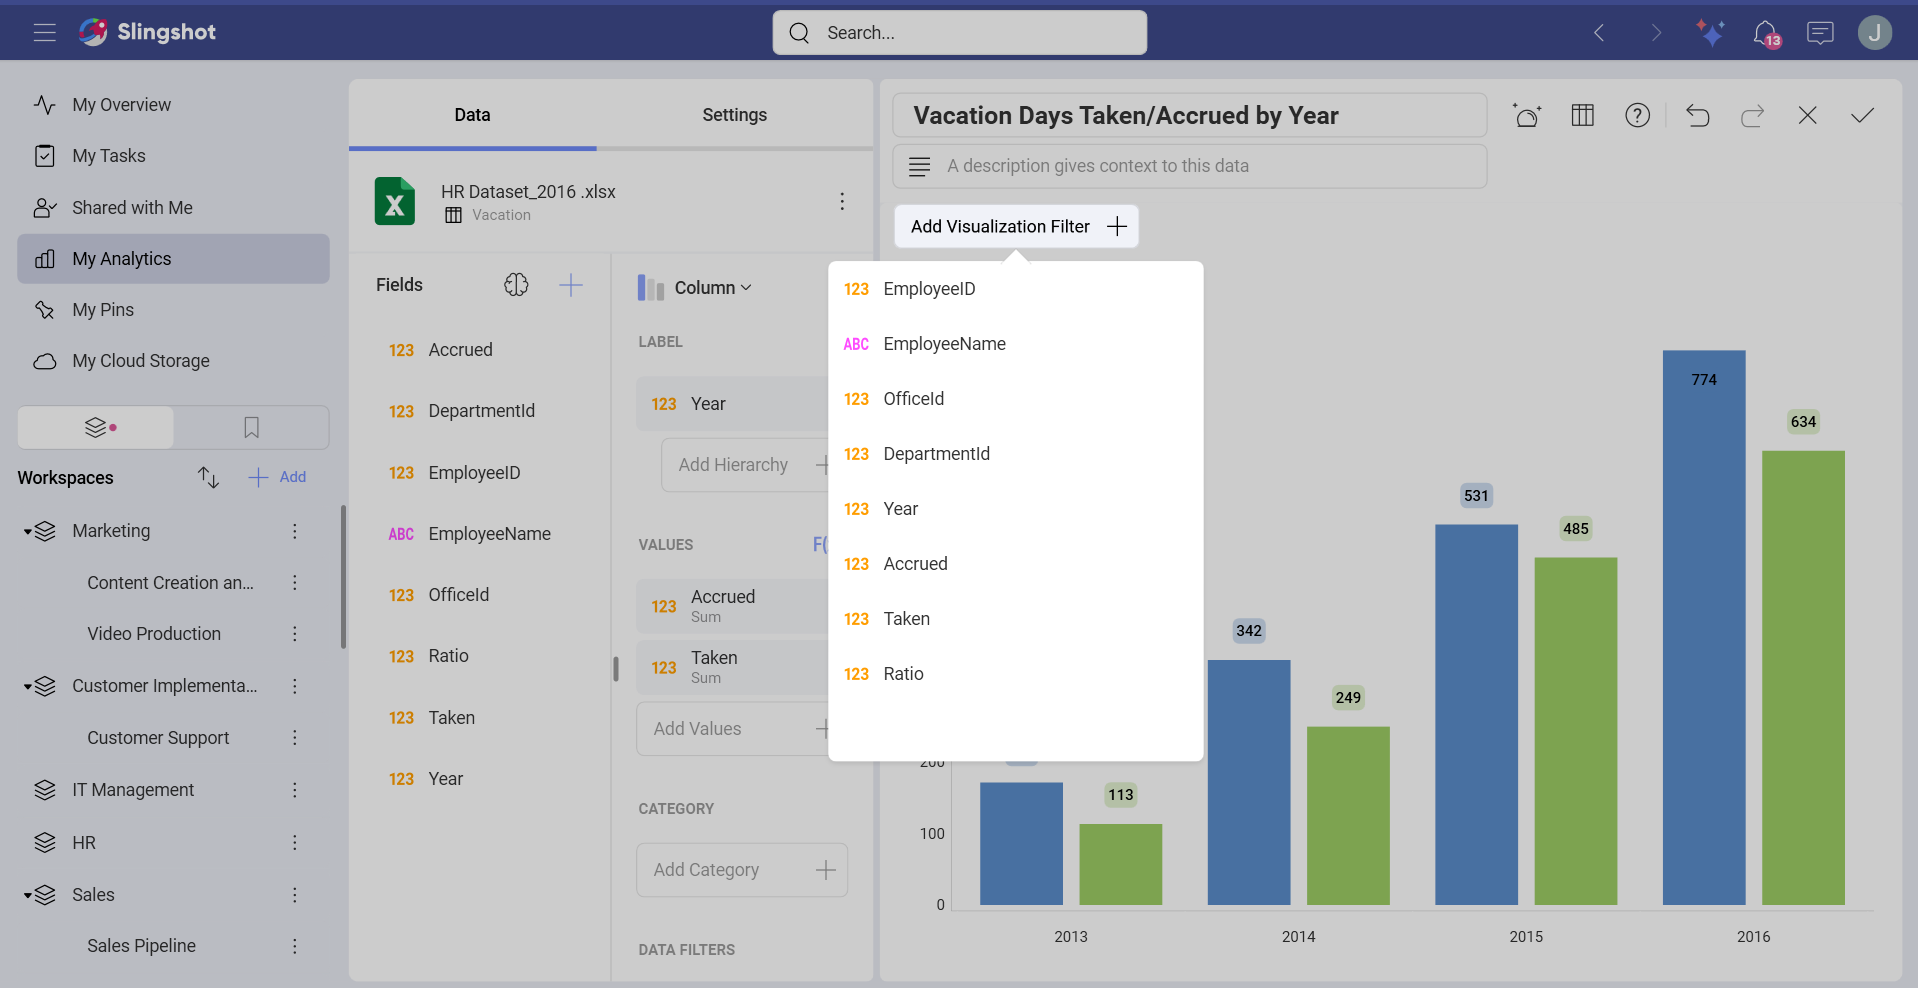Go forward using the right navigation arrow
Image resolution: width=1918 pixels, height=988 pixels.
click(x=1656, y=33)
